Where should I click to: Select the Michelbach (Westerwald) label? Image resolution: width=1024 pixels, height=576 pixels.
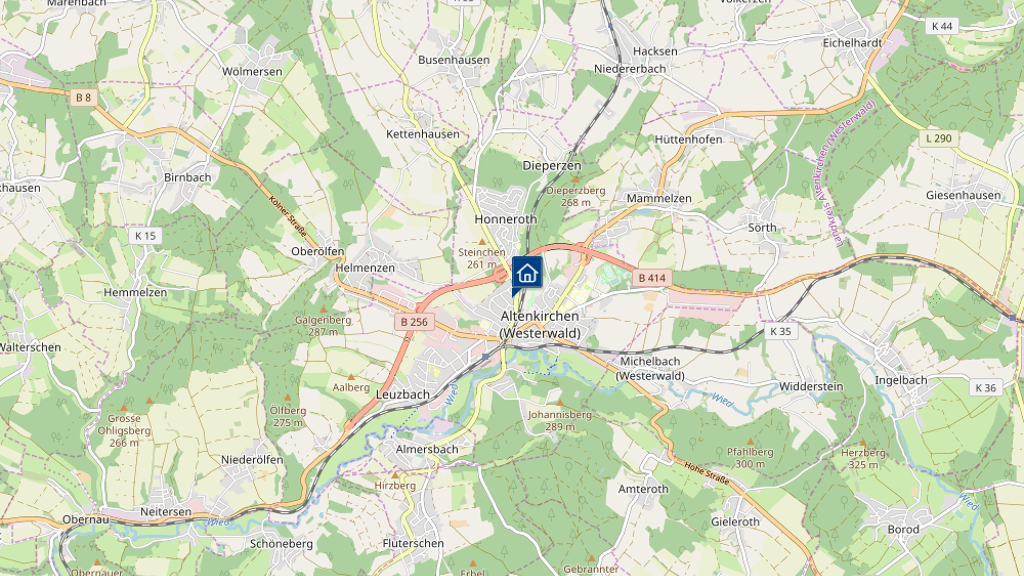[x=650, y=368]
